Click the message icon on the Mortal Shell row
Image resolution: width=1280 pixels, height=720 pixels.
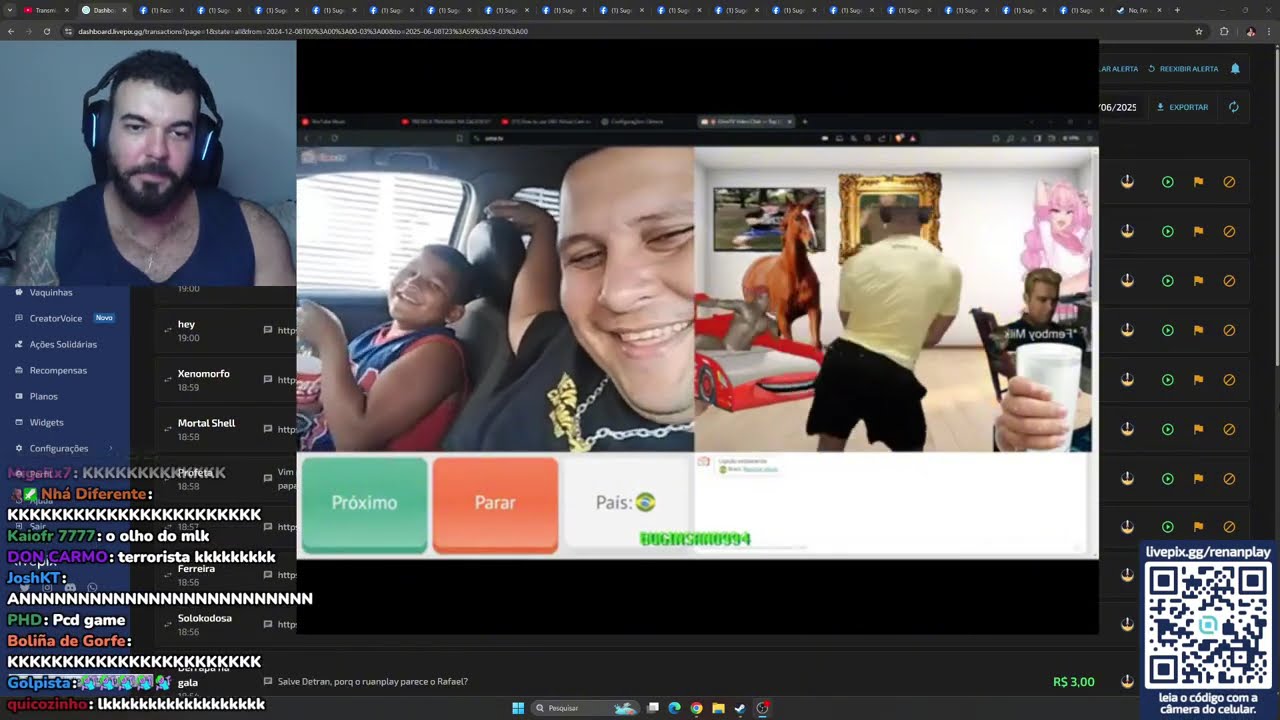click(x=267, y=429)
